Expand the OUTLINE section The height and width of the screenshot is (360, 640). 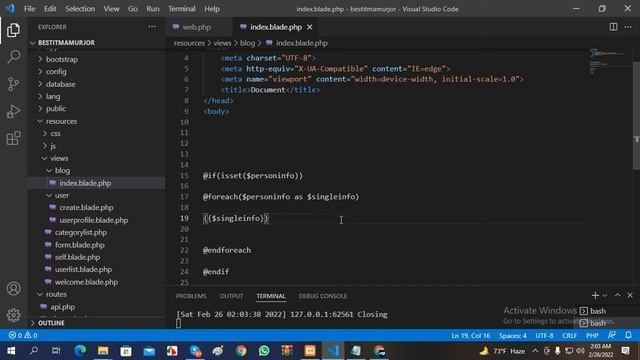point(51,323)
